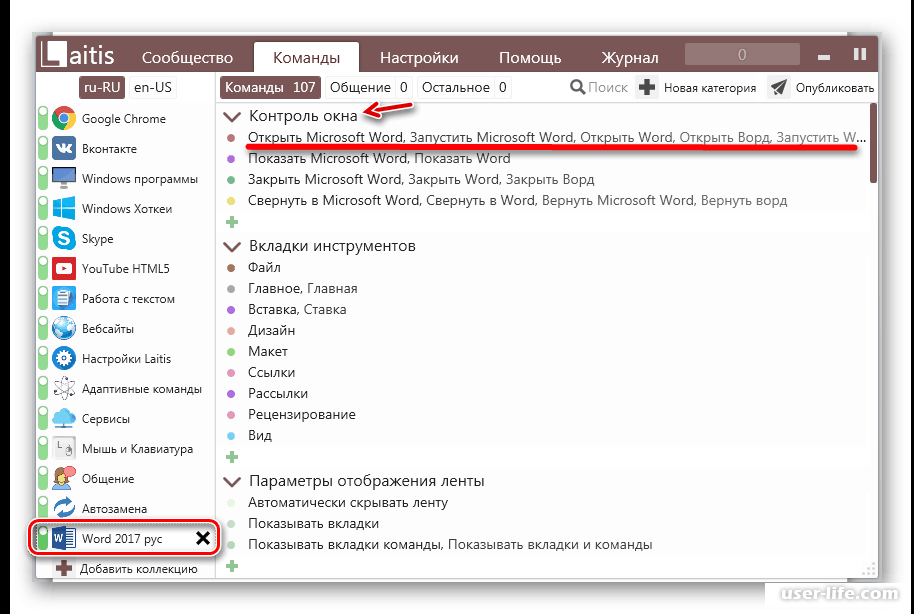Collapse the Параметры отображения ленты category
Screen dimensions: 914x614
pyautogui.click(x=232, y=482)
